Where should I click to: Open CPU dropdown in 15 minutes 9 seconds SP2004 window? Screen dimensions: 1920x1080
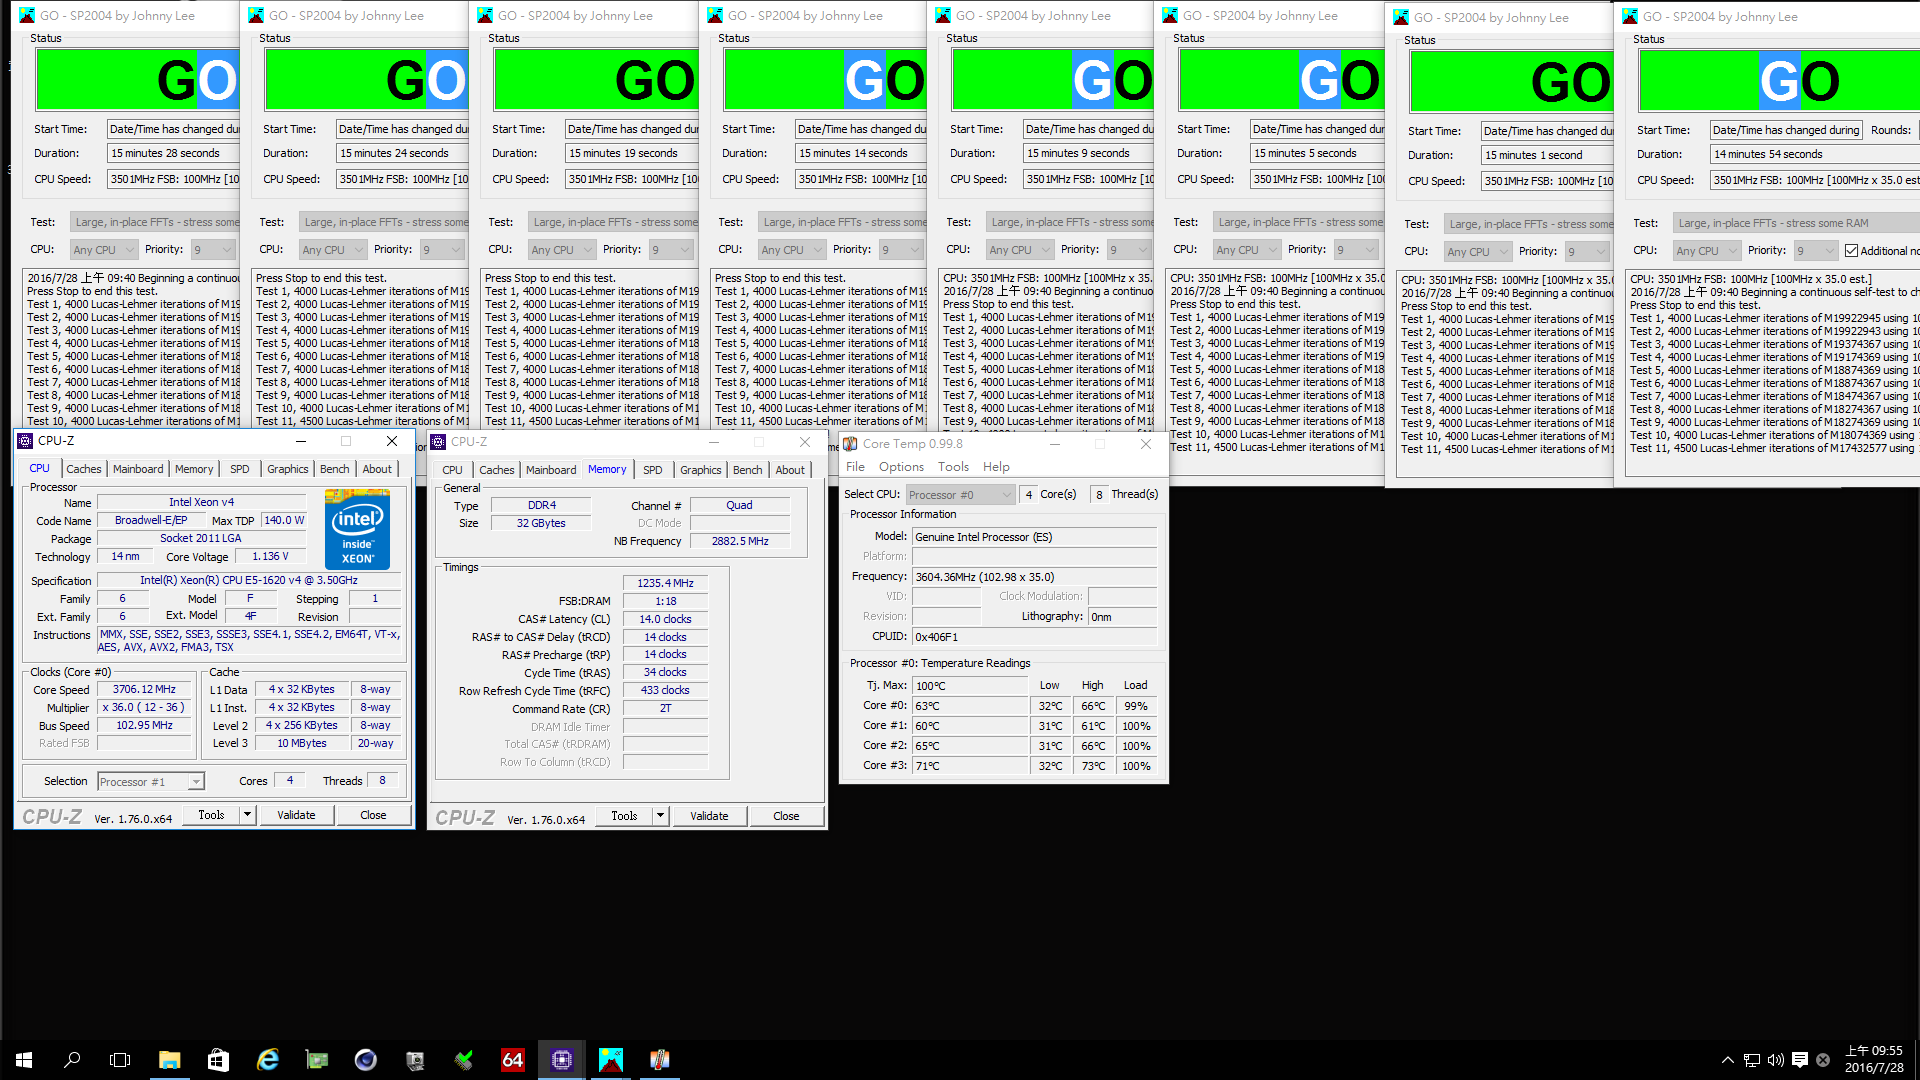(1019, 250)
